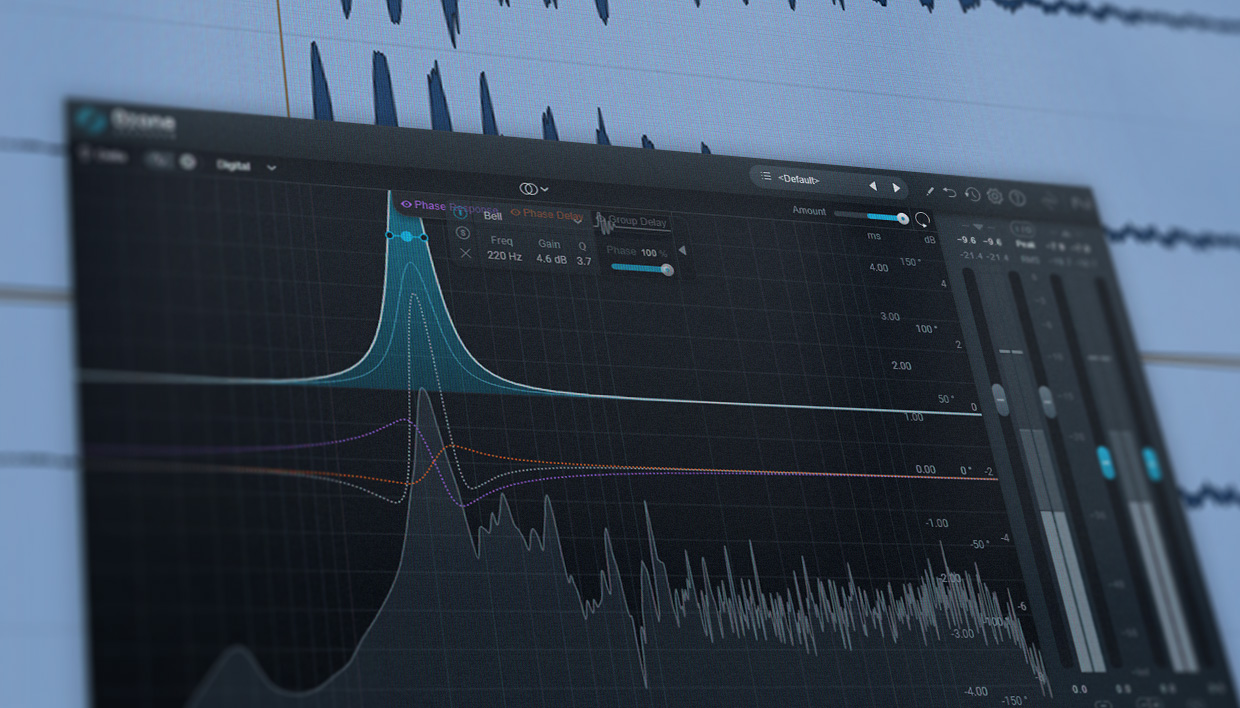The height and width of the screenshot is (708, 1240).
Task: Click the pencil edit icon
Action: click(929, 190)
